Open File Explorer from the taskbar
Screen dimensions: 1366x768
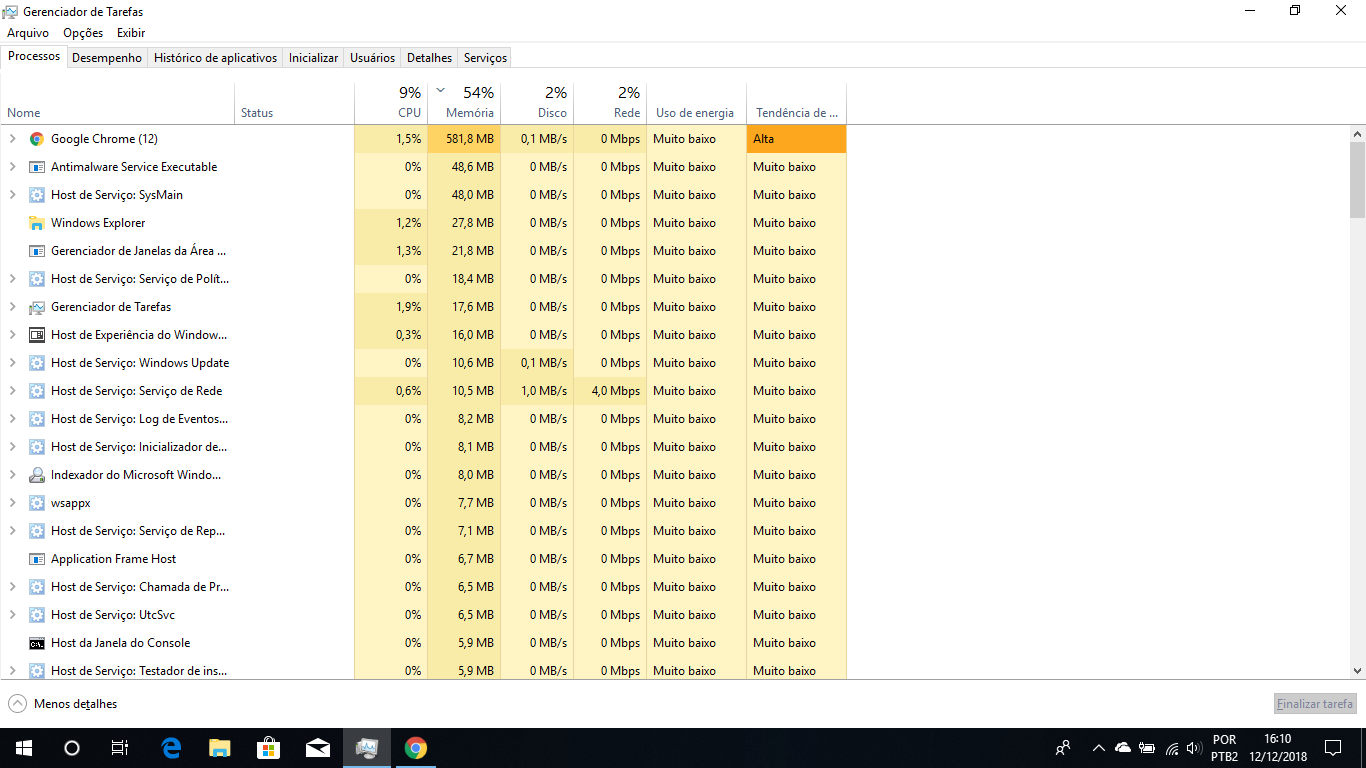coord(220,748)
